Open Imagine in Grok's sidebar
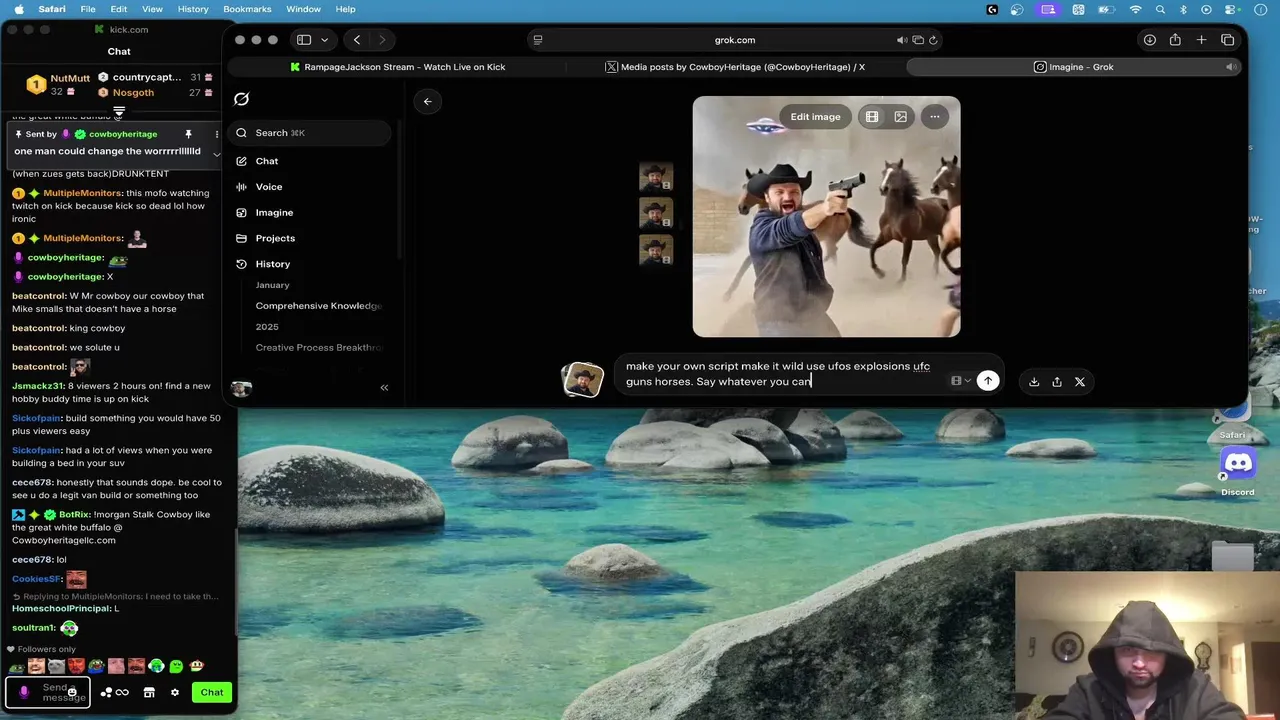 273,212
